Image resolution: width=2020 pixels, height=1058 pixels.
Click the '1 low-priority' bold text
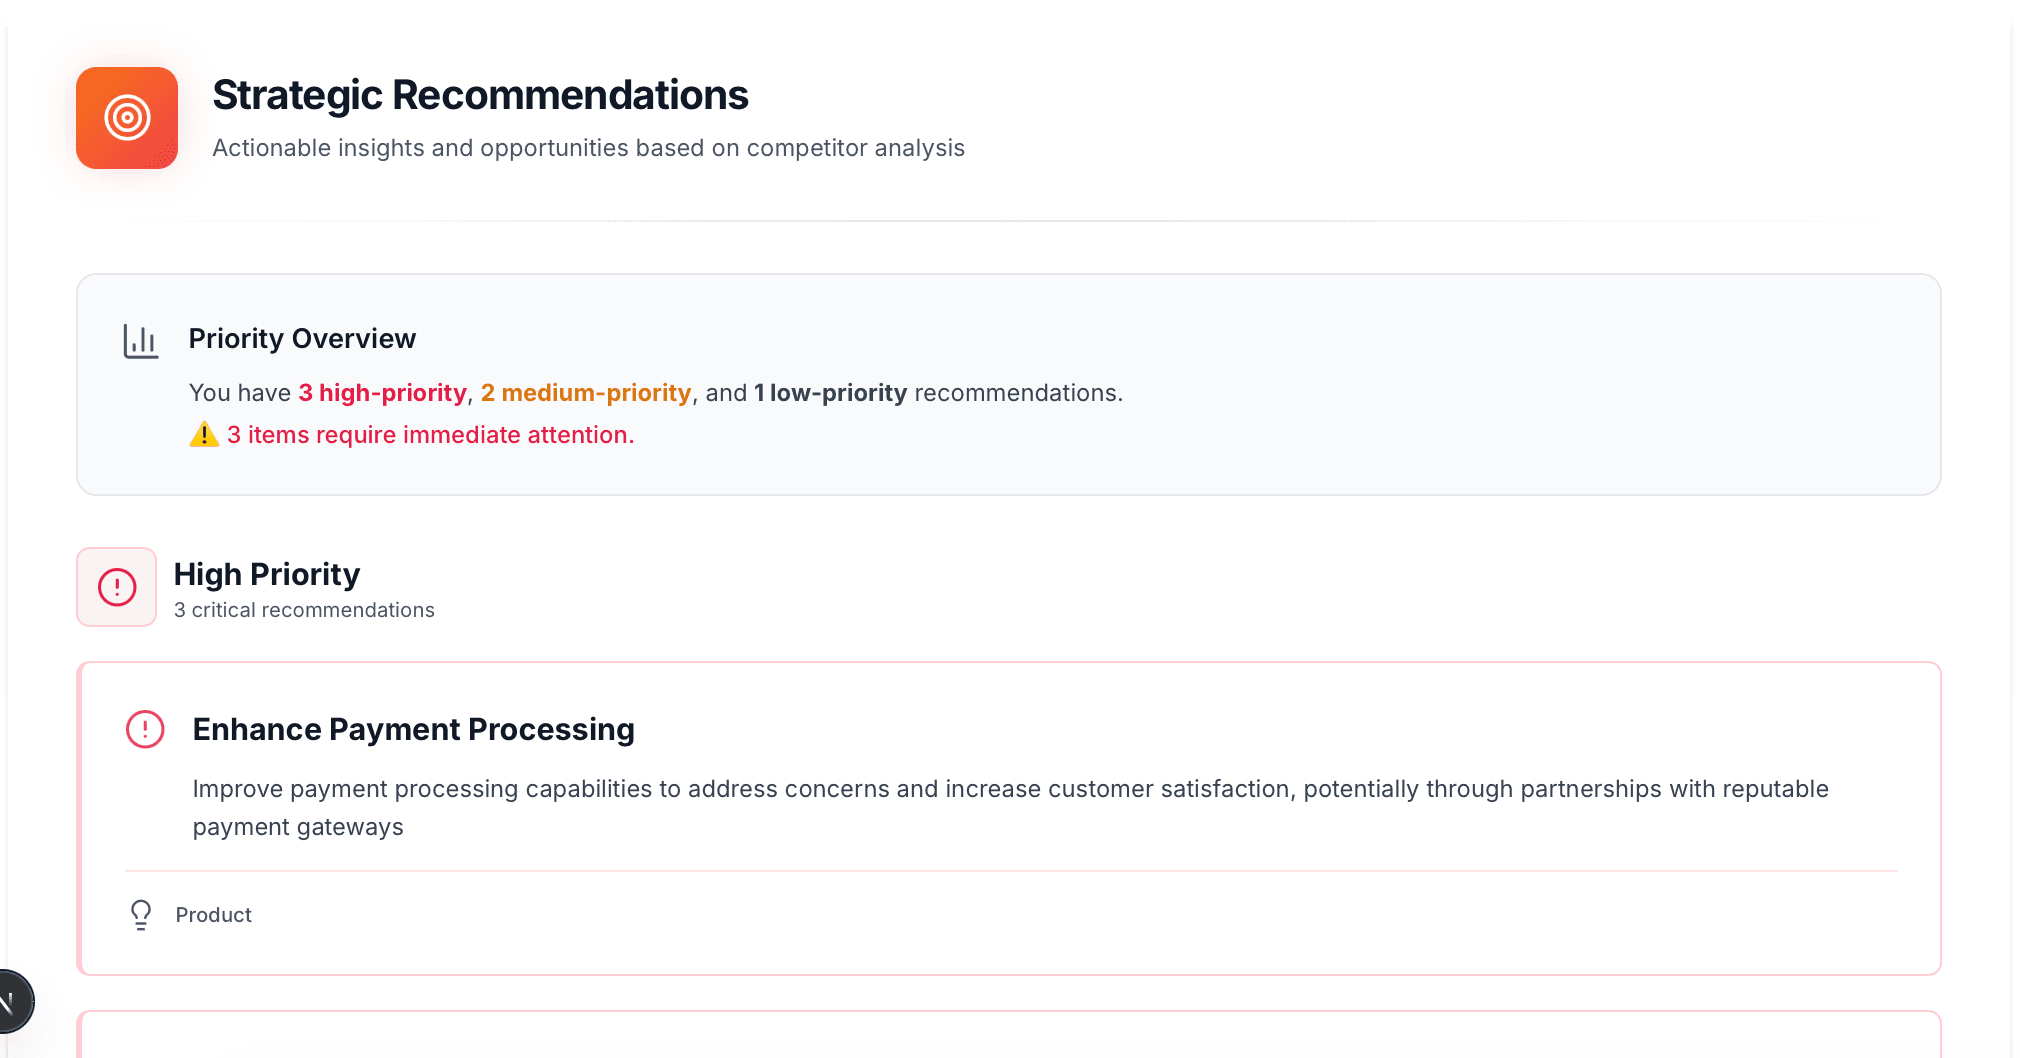pos(830,393)
